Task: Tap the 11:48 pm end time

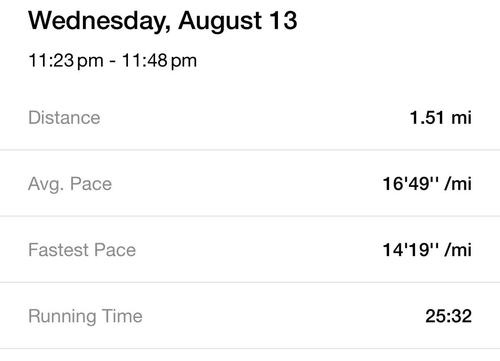Action: pos(159,61)
